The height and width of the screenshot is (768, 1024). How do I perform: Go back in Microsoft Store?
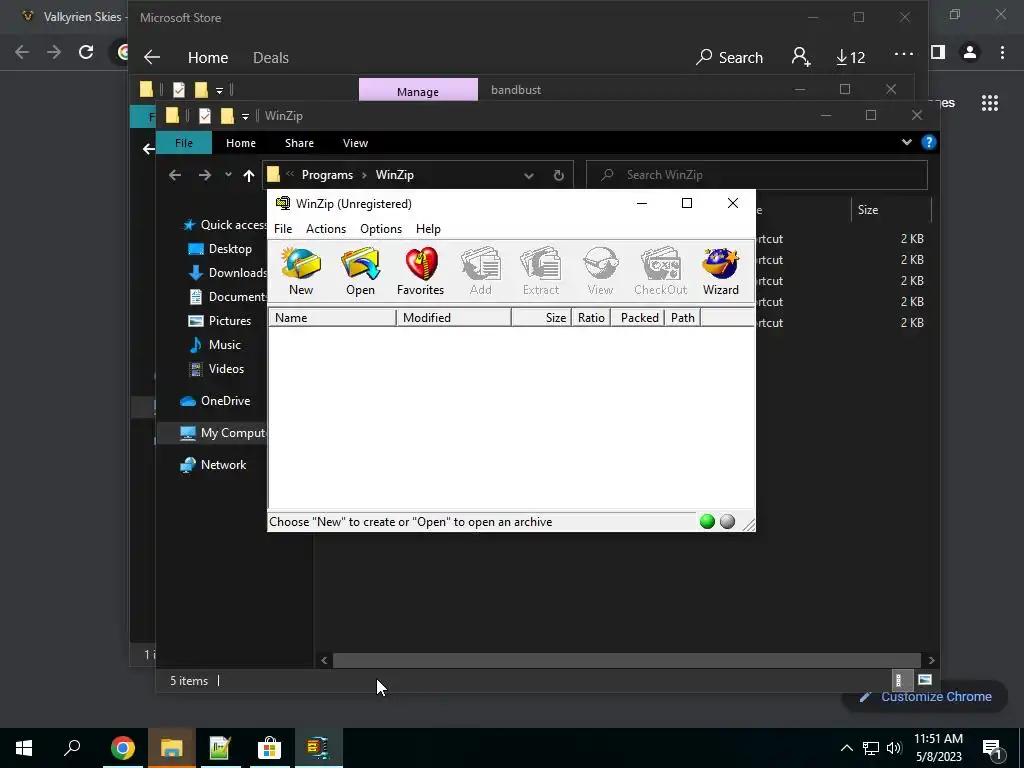point(152,57)
